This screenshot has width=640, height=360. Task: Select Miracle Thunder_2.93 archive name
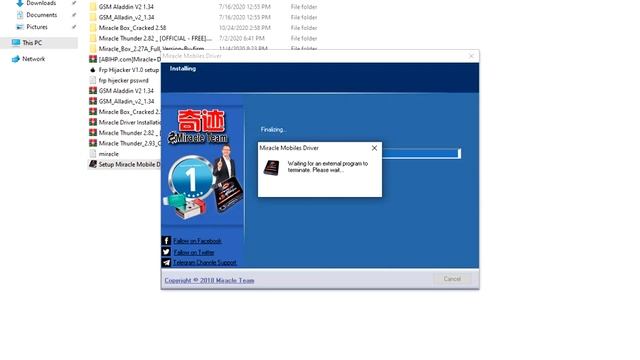click(129, 144)
